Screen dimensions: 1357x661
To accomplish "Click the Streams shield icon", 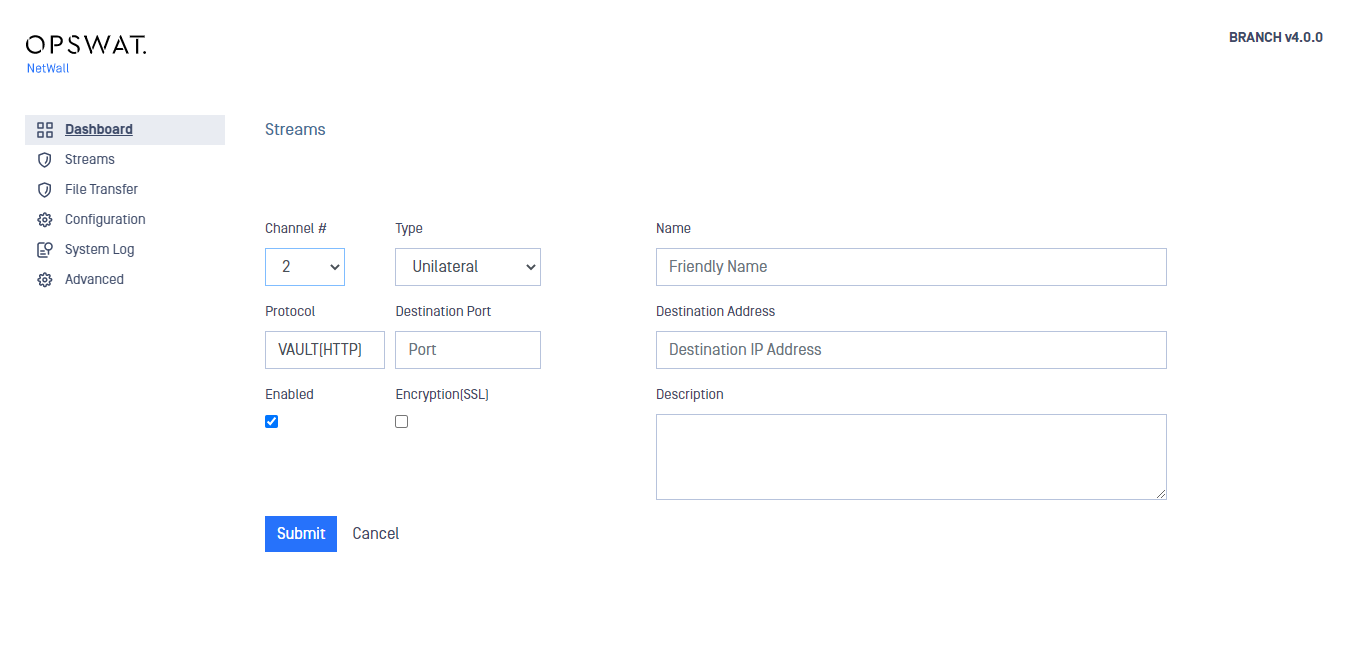I will (x=44, y=160).
